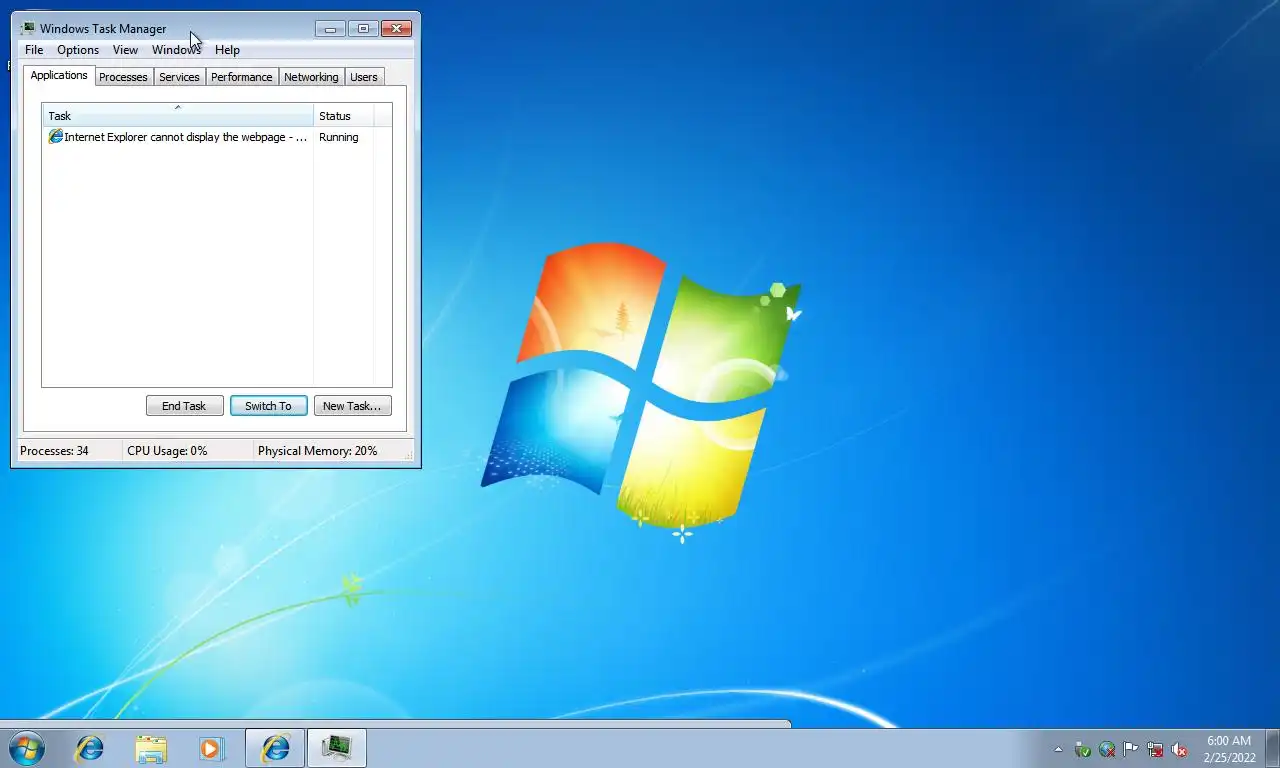Show hidden tray icons arrow
The height and width of the screenshot is (768, 1280).
[1059, 749]
